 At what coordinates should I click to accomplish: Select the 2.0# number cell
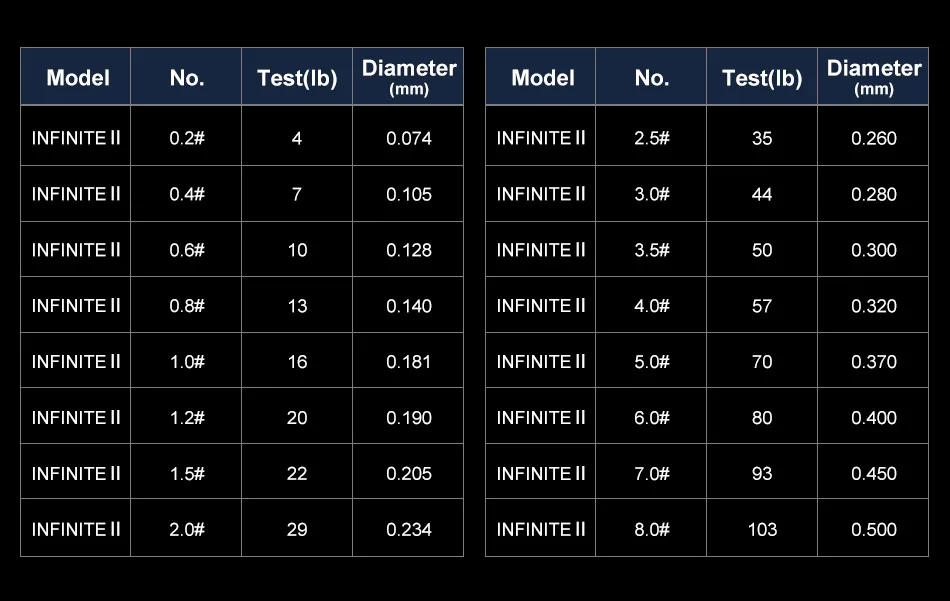pyautogui.click(x=187, y=529)
